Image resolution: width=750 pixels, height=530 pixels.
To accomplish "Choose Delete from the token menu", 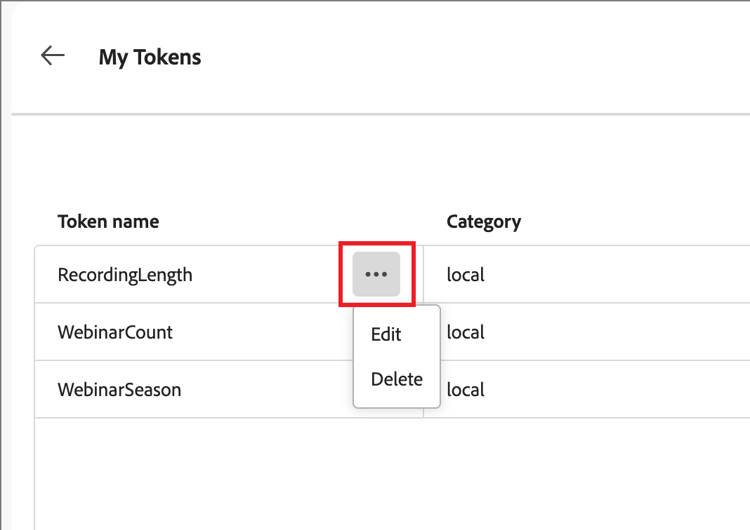I will click(x=396, y=379).
